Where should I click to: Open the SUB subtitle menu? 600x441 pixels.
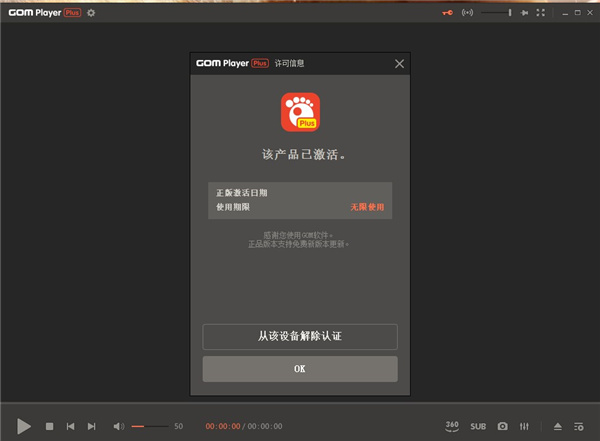click(x=478, y=426)
